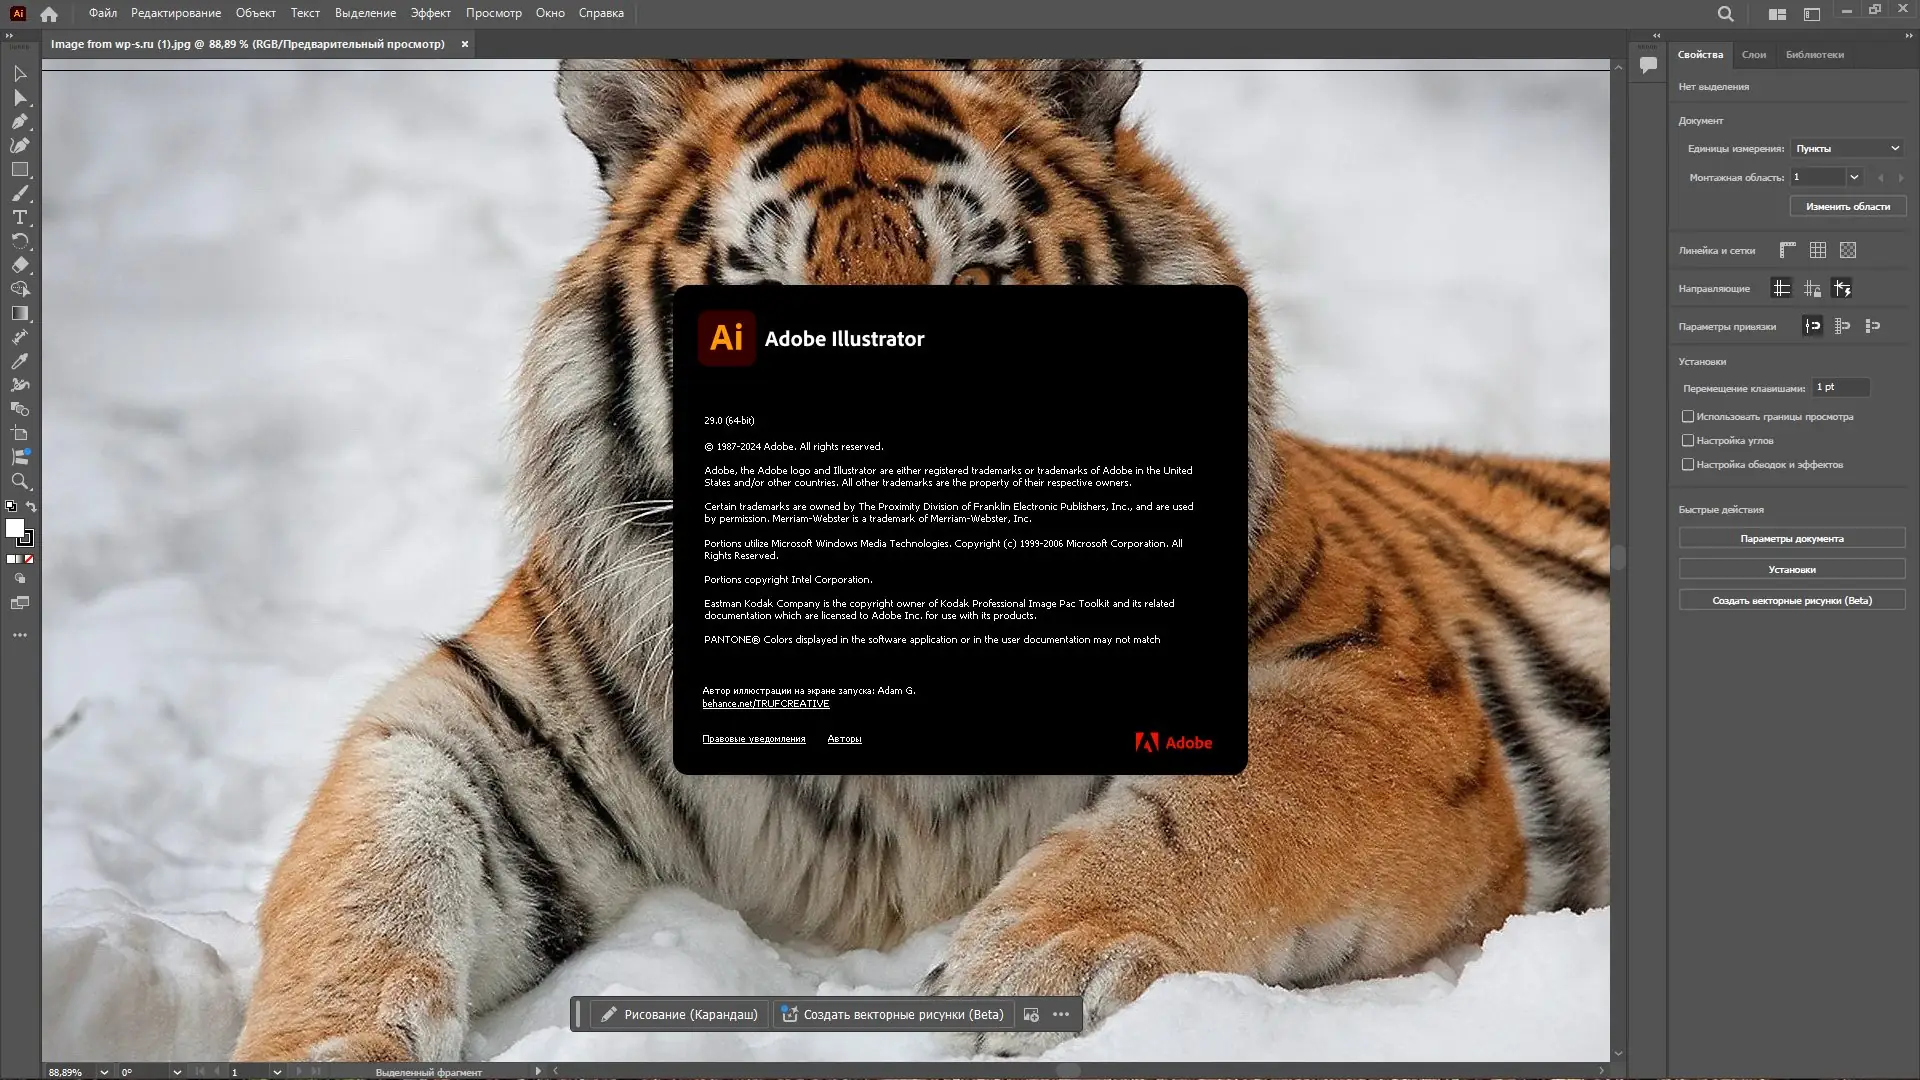Screen dimensions: 1920x1080
Task: Open the Эффект menu
Action: point(430,13)
